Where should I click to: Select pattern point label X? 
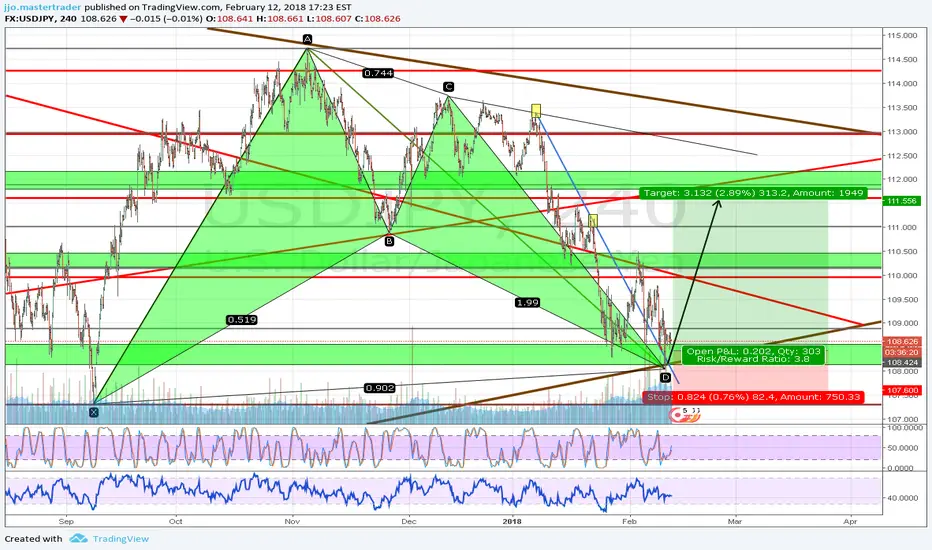pos(94,411)
